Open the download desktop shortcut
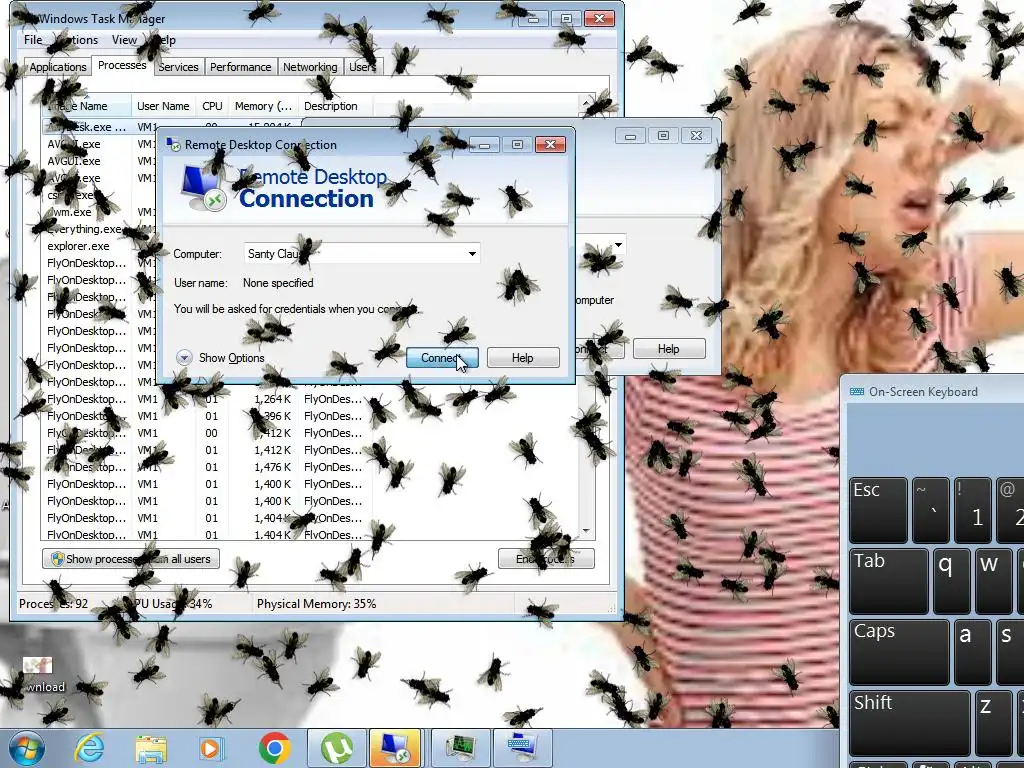Viewport: 1024px width, 768px height. (38, 675)
